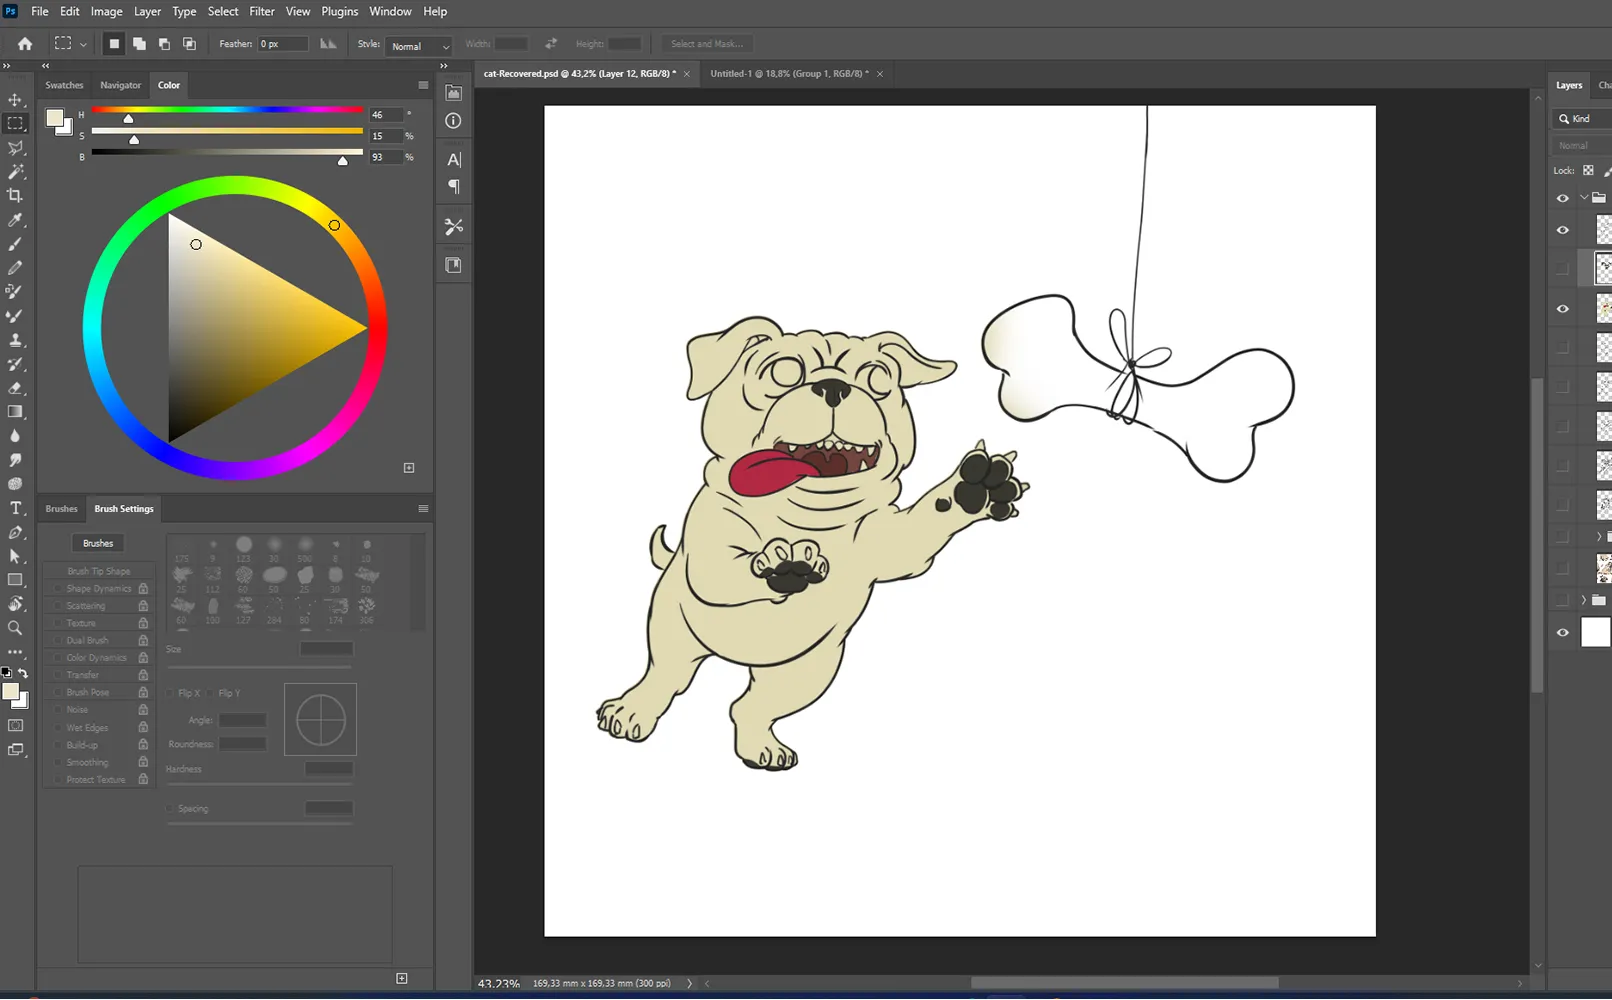The width and height of the screenshot is (1612, 1000).
Task: Choose Add to Selection mode
Action: pos(139,44)
